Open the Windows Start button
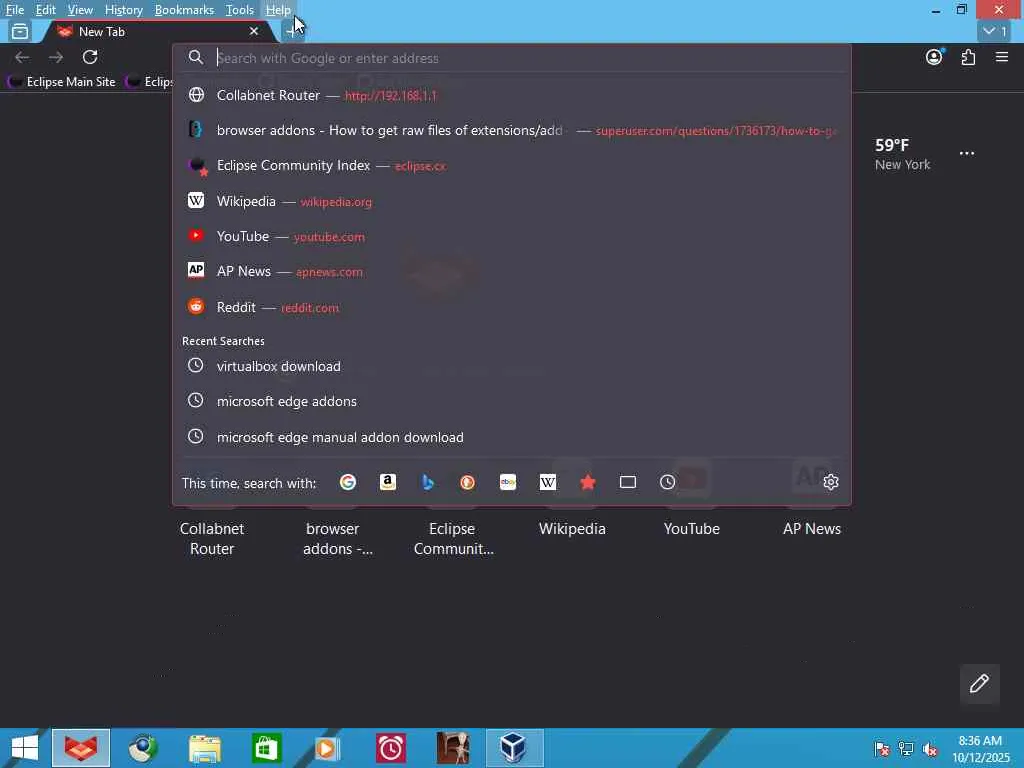The width and height of the screenshot is (1024, 768). coord(25,748)
